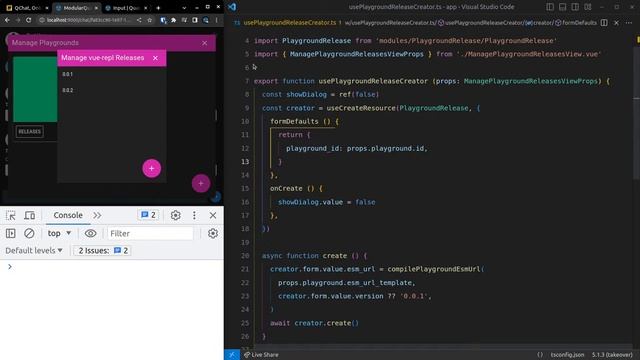Open the Chrome extensions puzzle icon
This screenshot has height=360, width=640.
173,20
